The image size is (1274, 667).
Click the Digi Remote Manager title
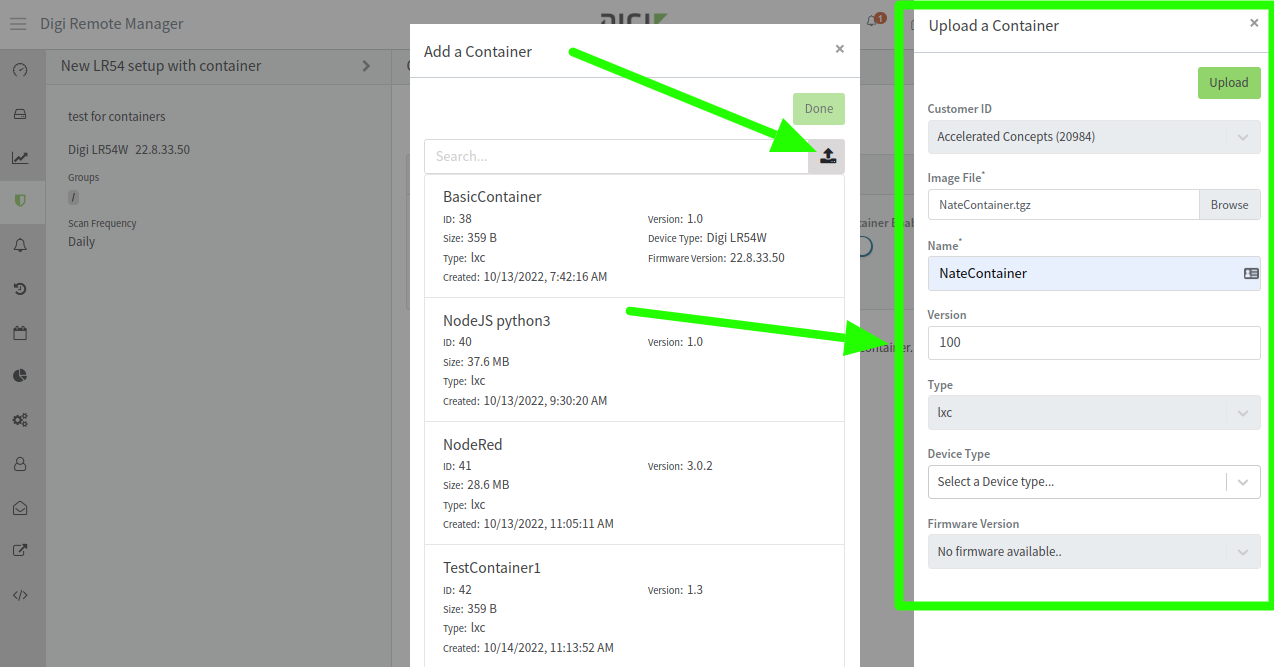click(x=112, y=24)
